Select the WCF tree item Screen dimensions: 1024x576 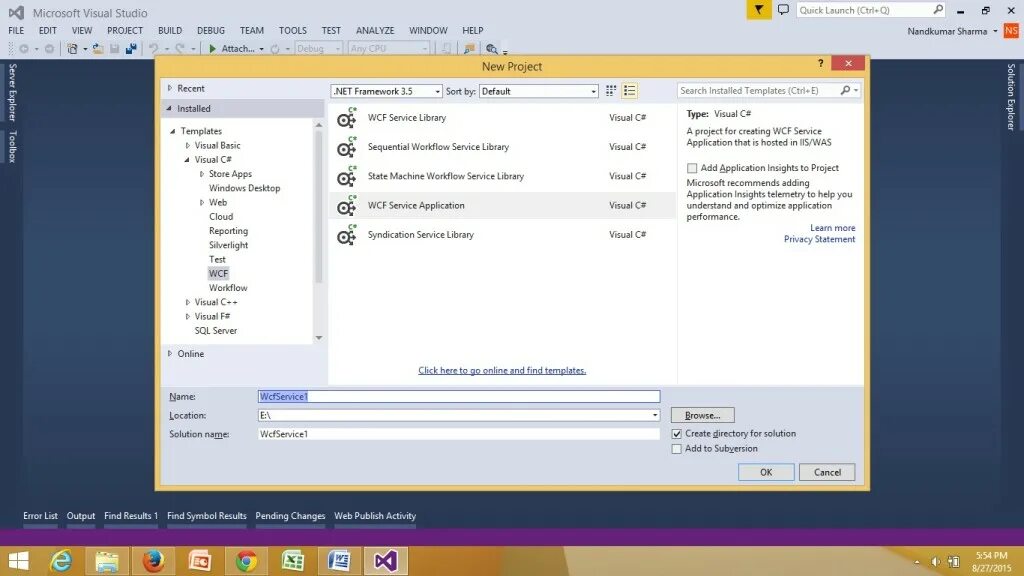click(219, 274)
